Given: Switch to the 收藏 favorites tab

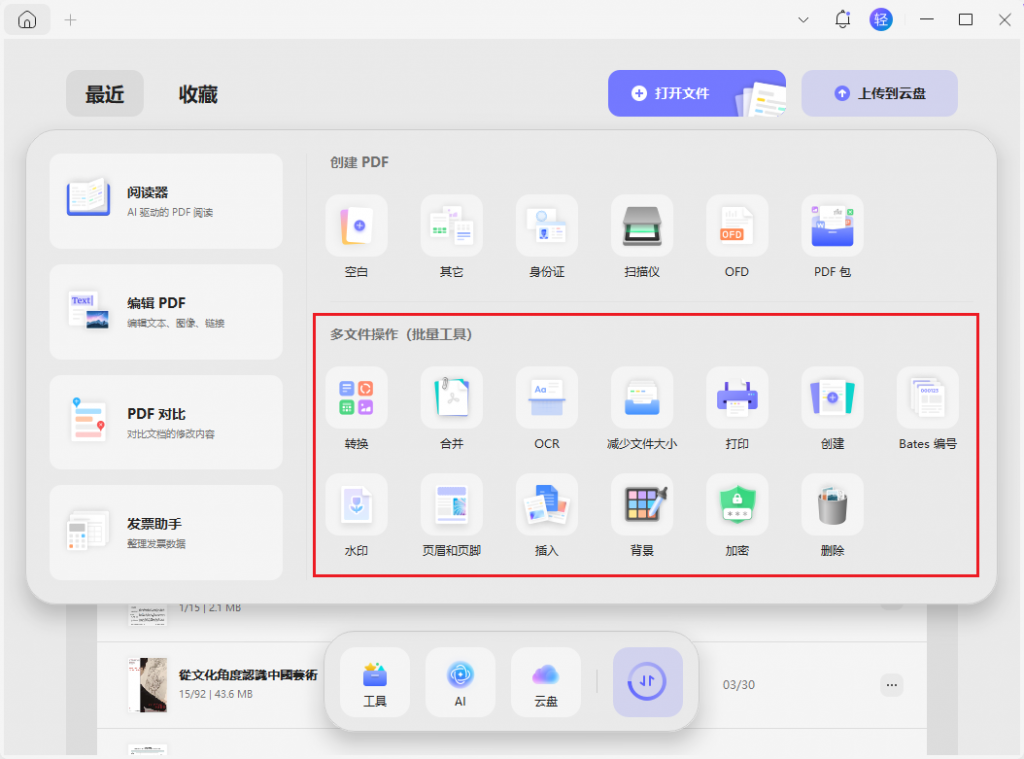Looking at the screenshot, I should [x=198, y=93].
